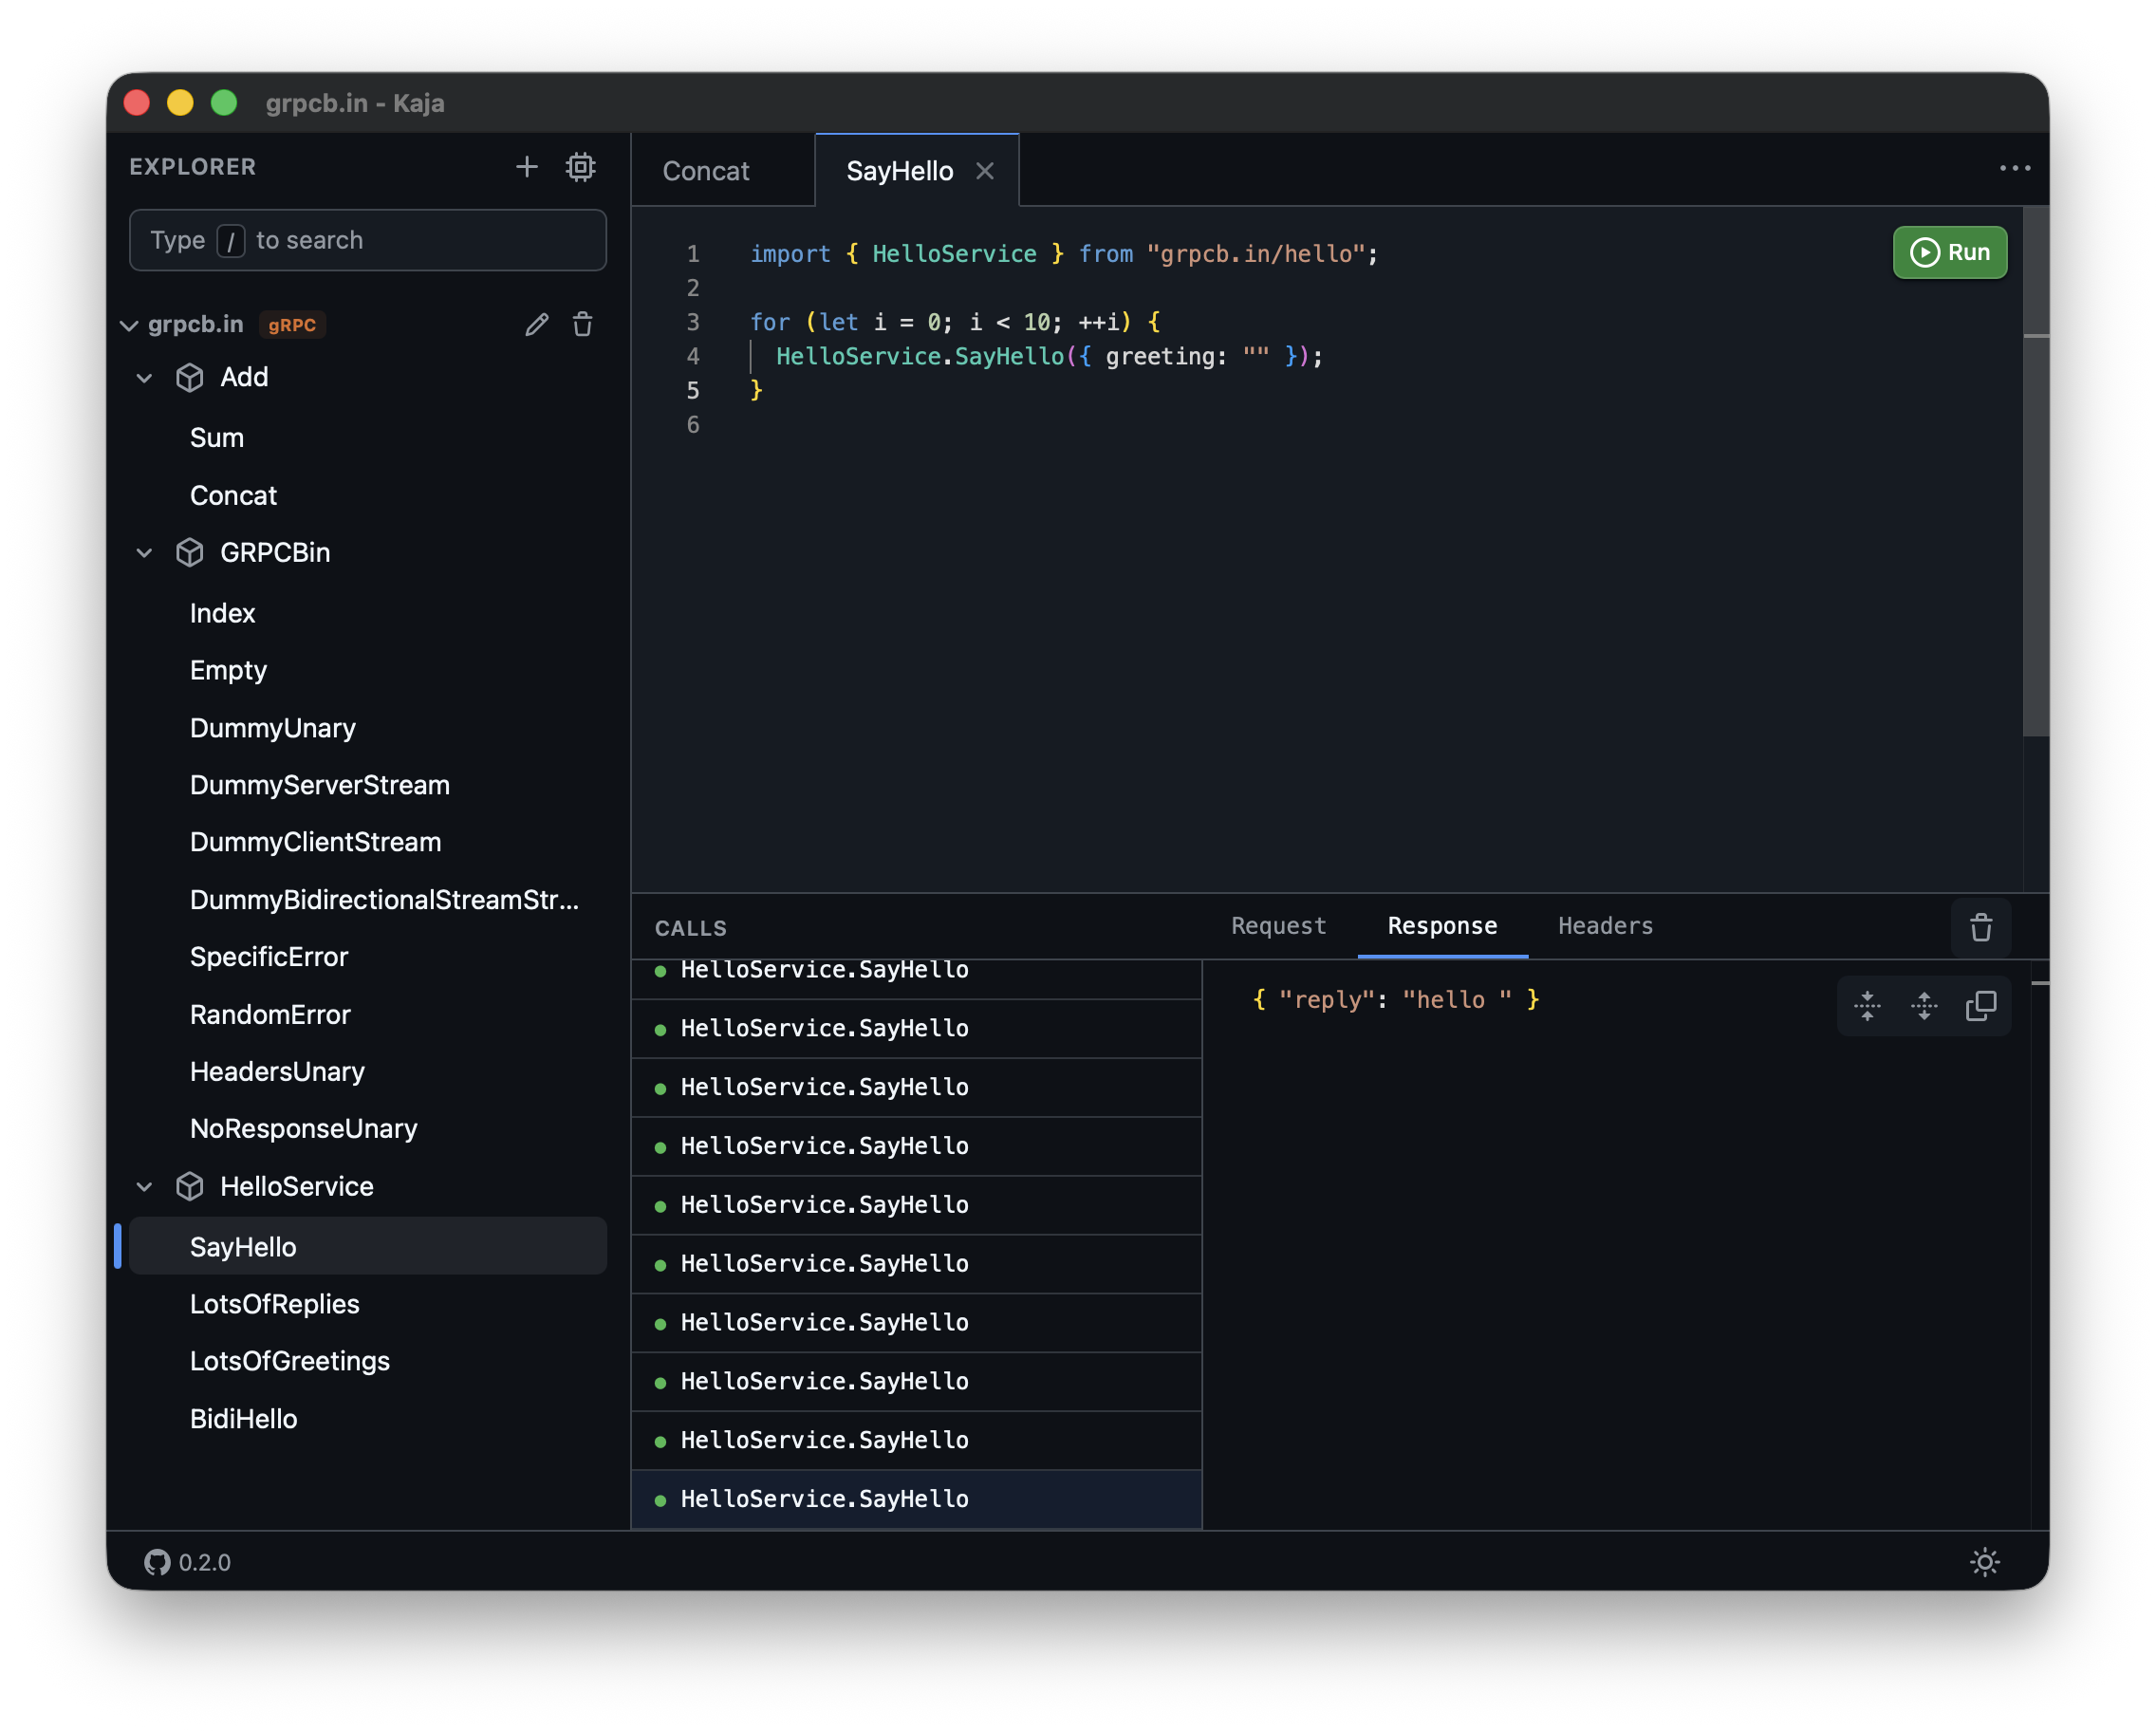Copy the response with copy icon

click(x=1980, y=1006)
